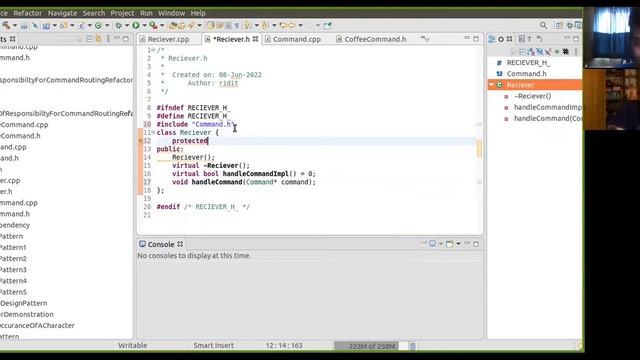Open the Window menu
Viewport: 640px width, 360px height.
point(171,13)
